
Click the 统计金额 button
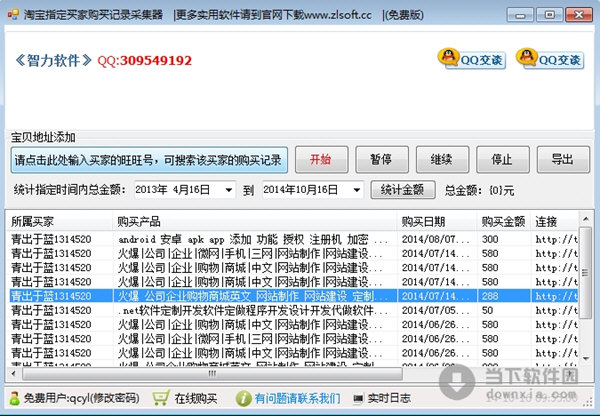403,190
